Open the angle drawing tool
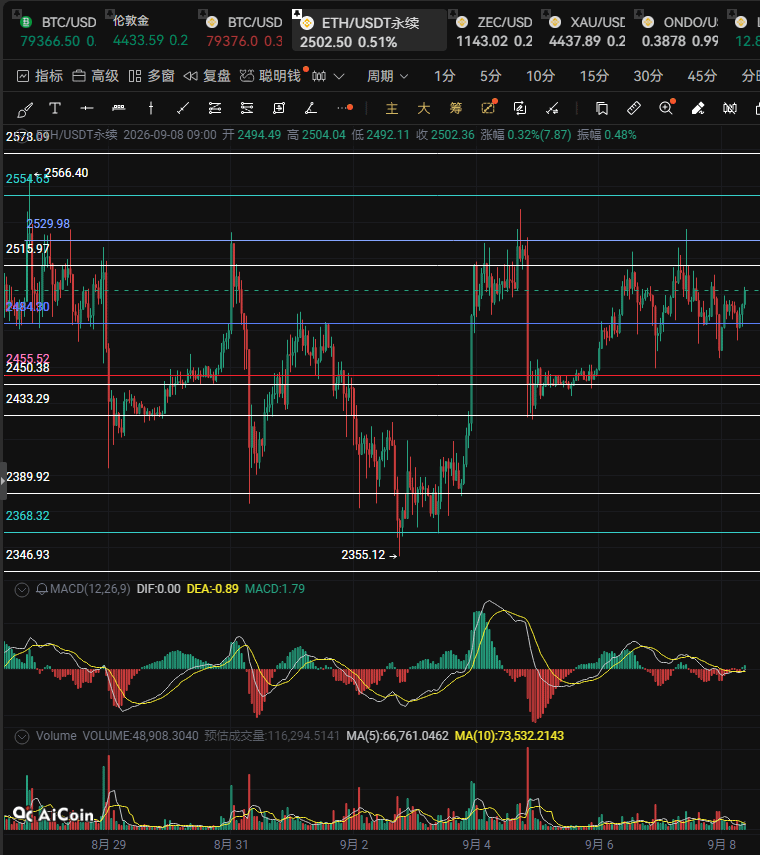This screenshot has width=760, height=855. point(311,109)
